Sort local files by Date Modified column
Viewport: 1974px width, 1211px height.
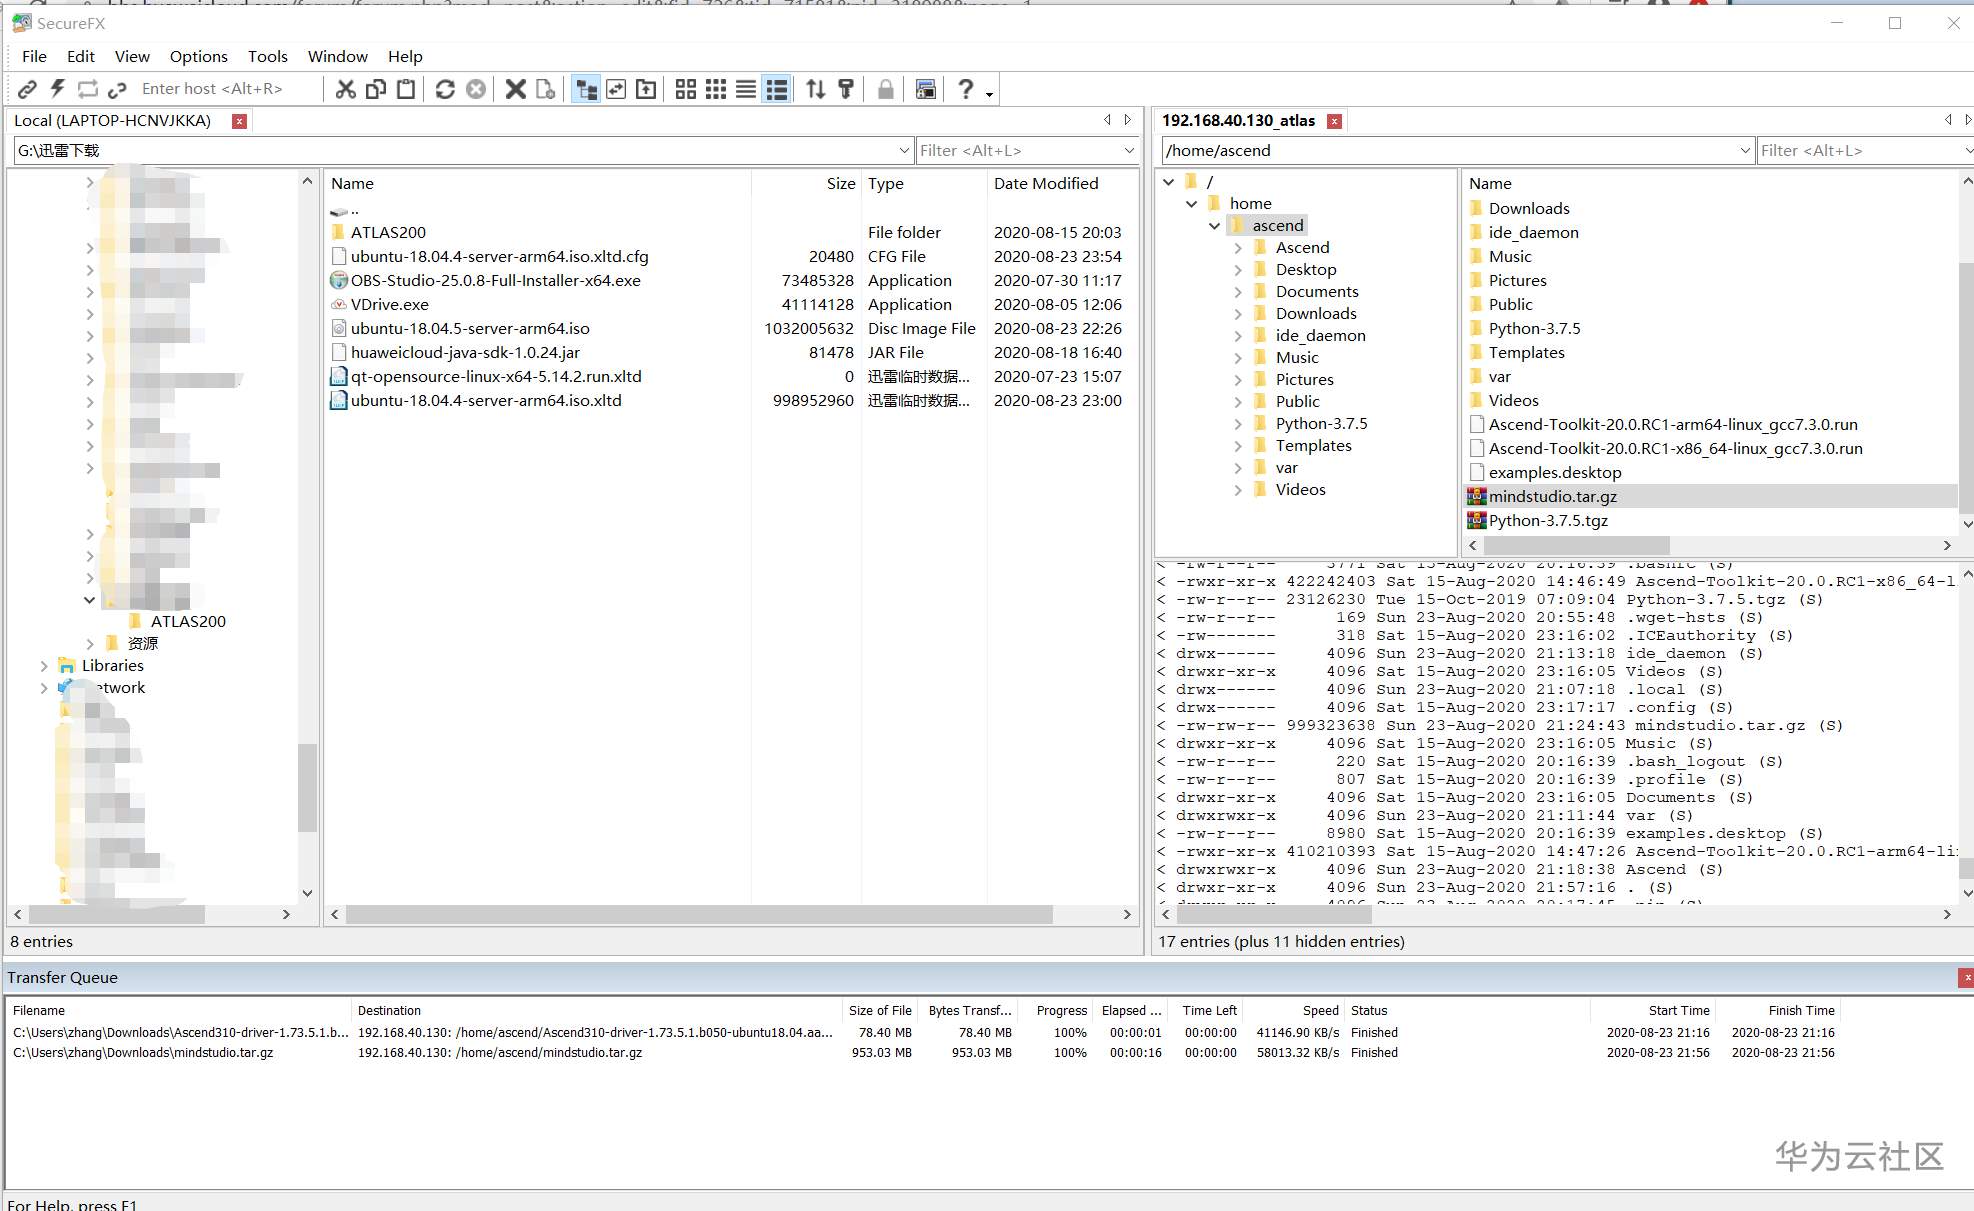point(1045,184)
